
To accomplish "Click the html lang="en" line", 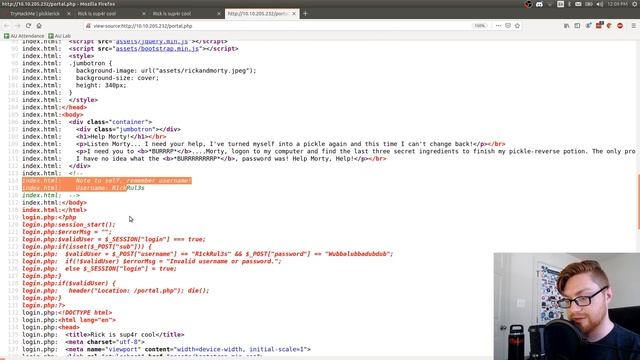I will (69, 320).
